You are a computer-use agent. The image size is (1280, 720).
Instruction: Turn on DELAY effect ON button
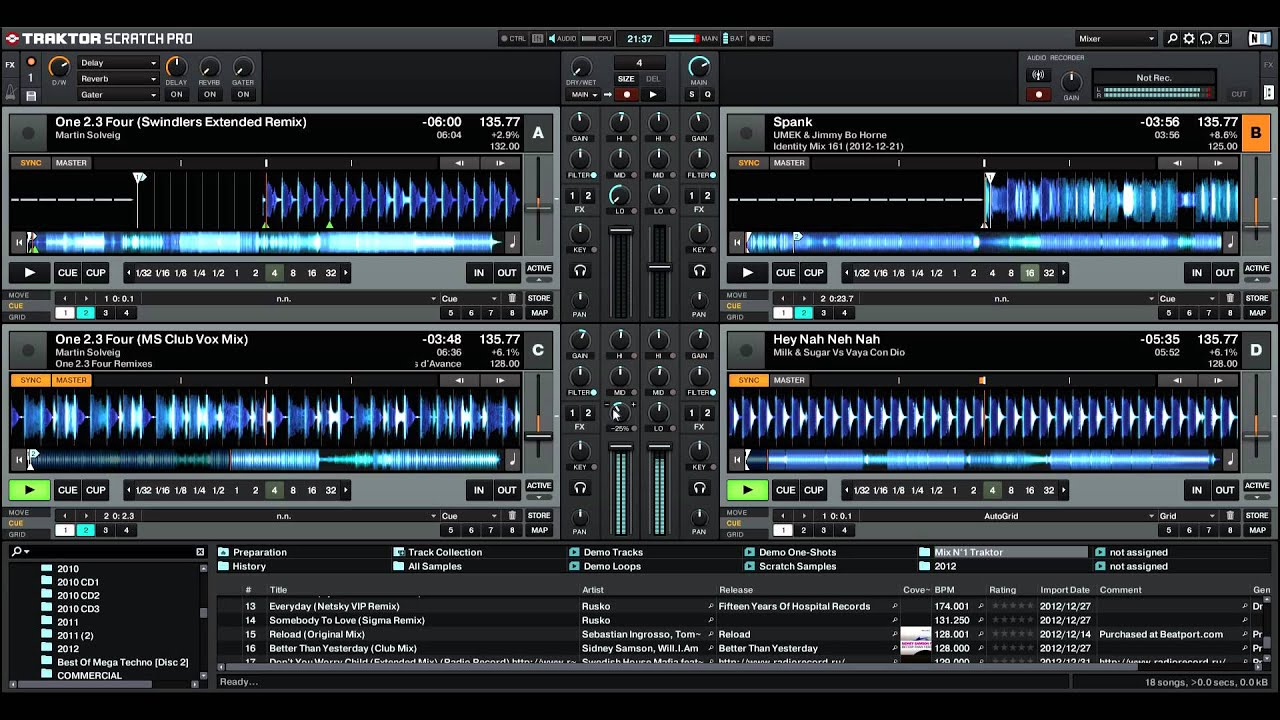click(x=176, y=95)
